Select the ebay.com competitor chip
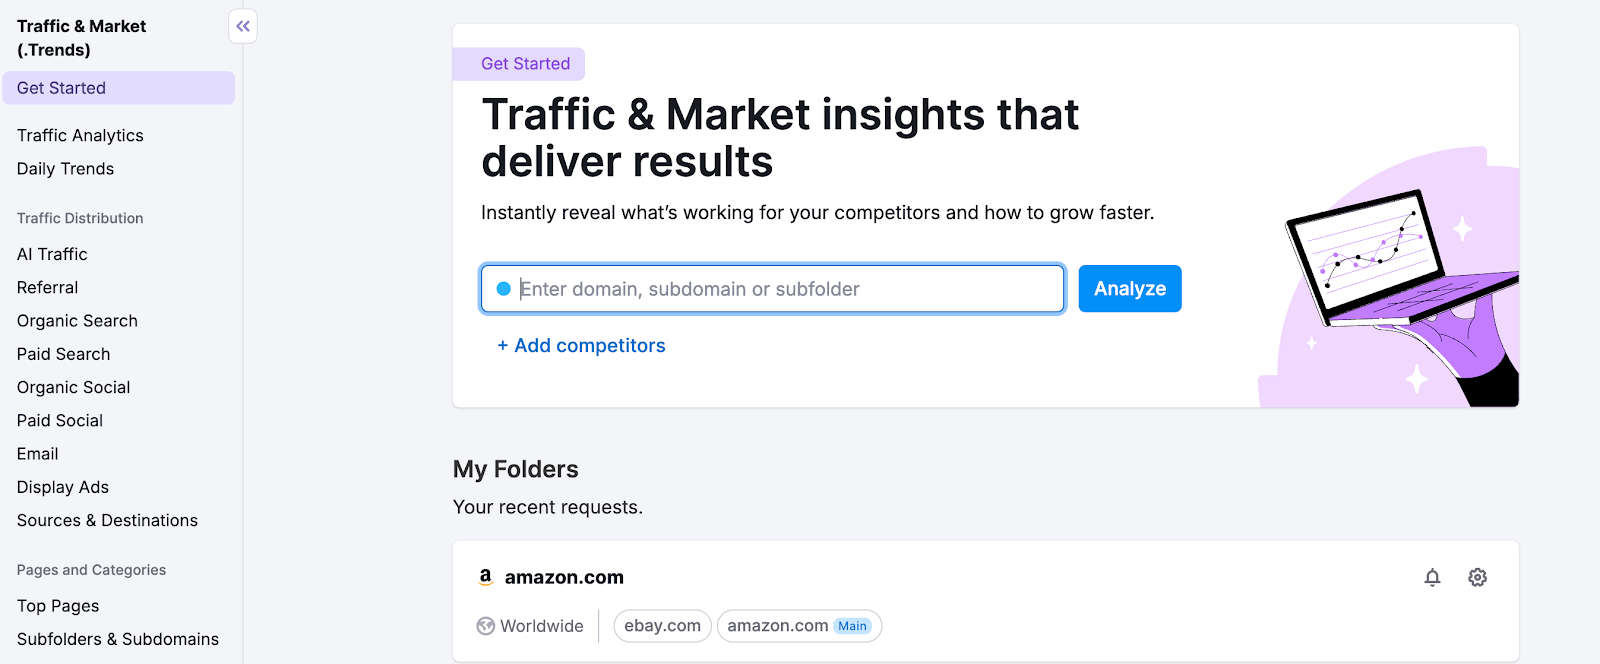 (x=662, y=625)
